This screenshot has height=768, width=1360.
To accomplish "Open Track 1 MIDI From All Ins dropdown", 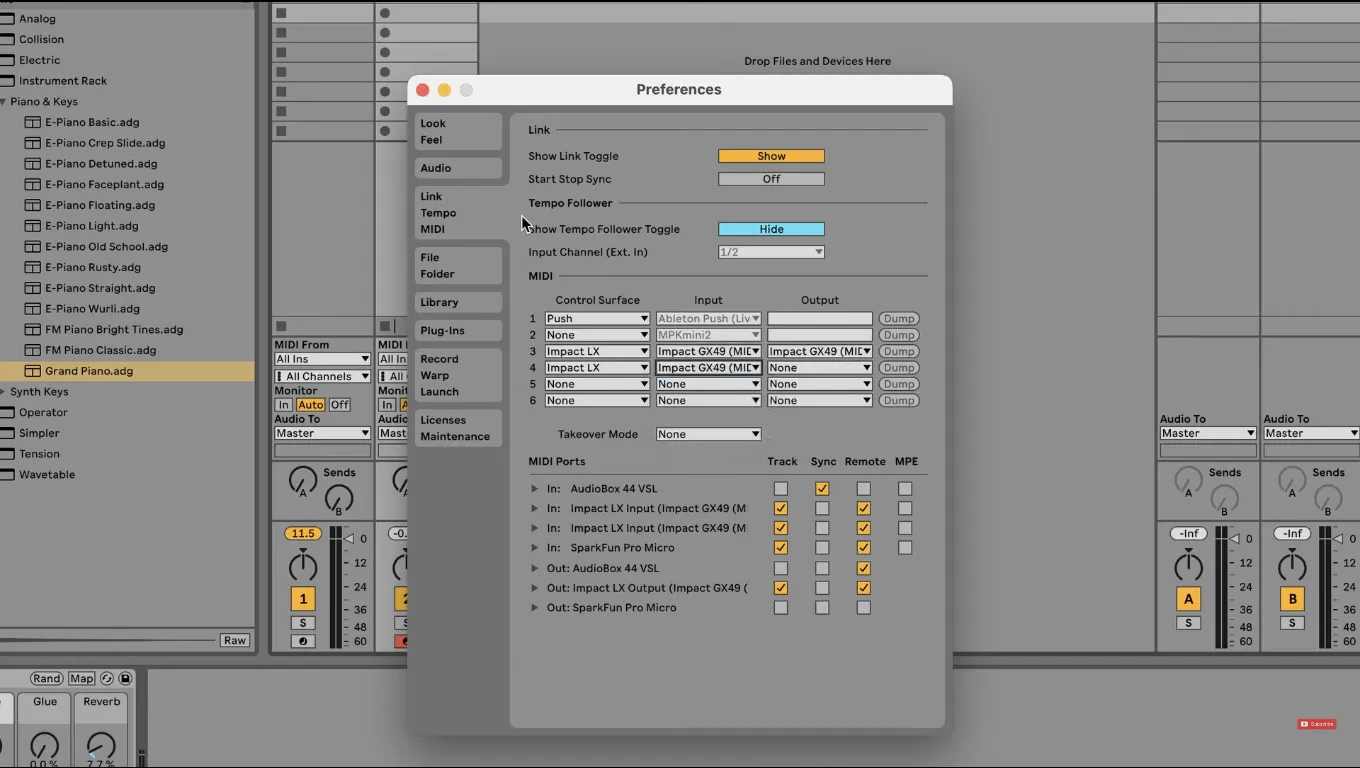I will pos(322,359).
